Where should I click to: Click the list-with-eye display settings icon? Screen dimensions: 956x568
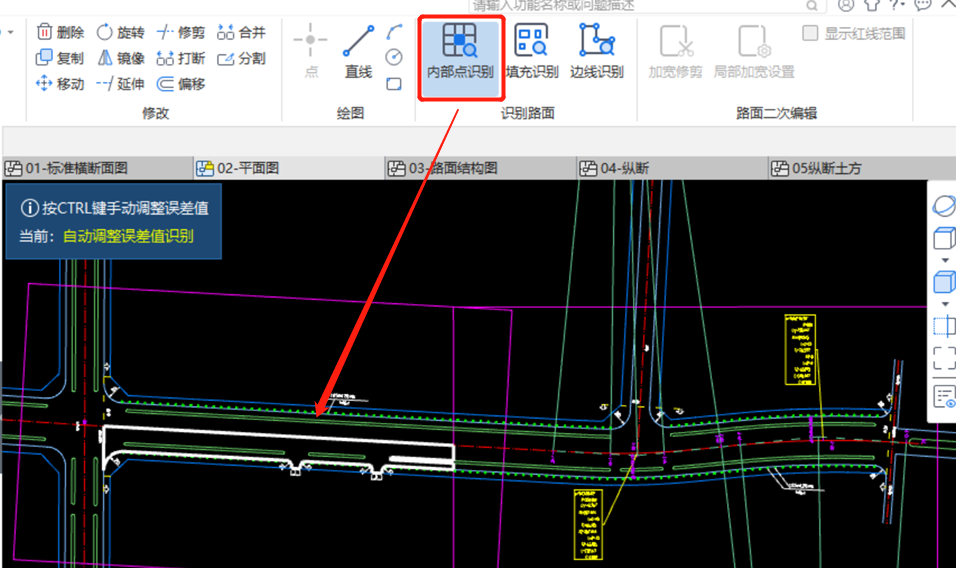tap(944, 397)
